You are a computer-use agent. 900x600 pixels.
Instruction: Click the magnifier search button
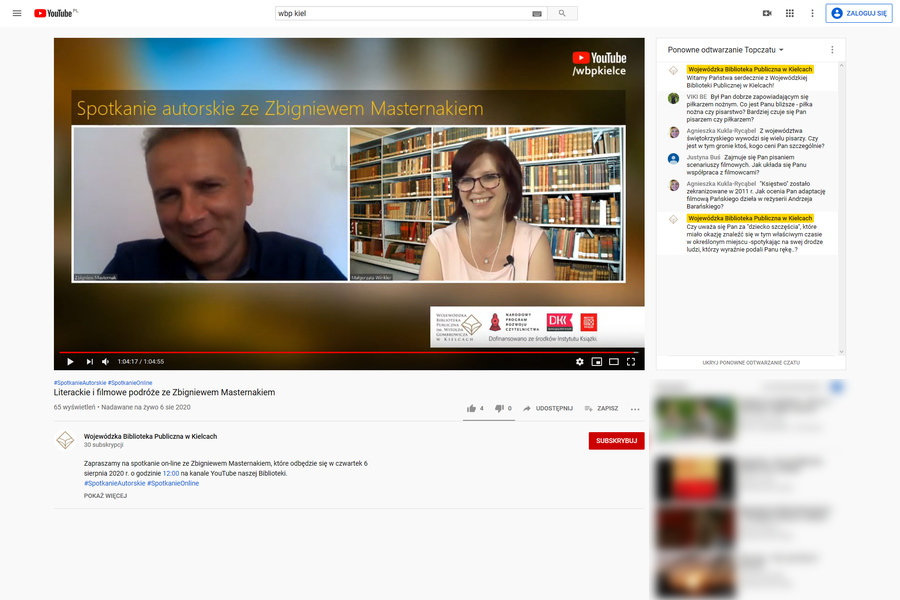coord(562,13)
